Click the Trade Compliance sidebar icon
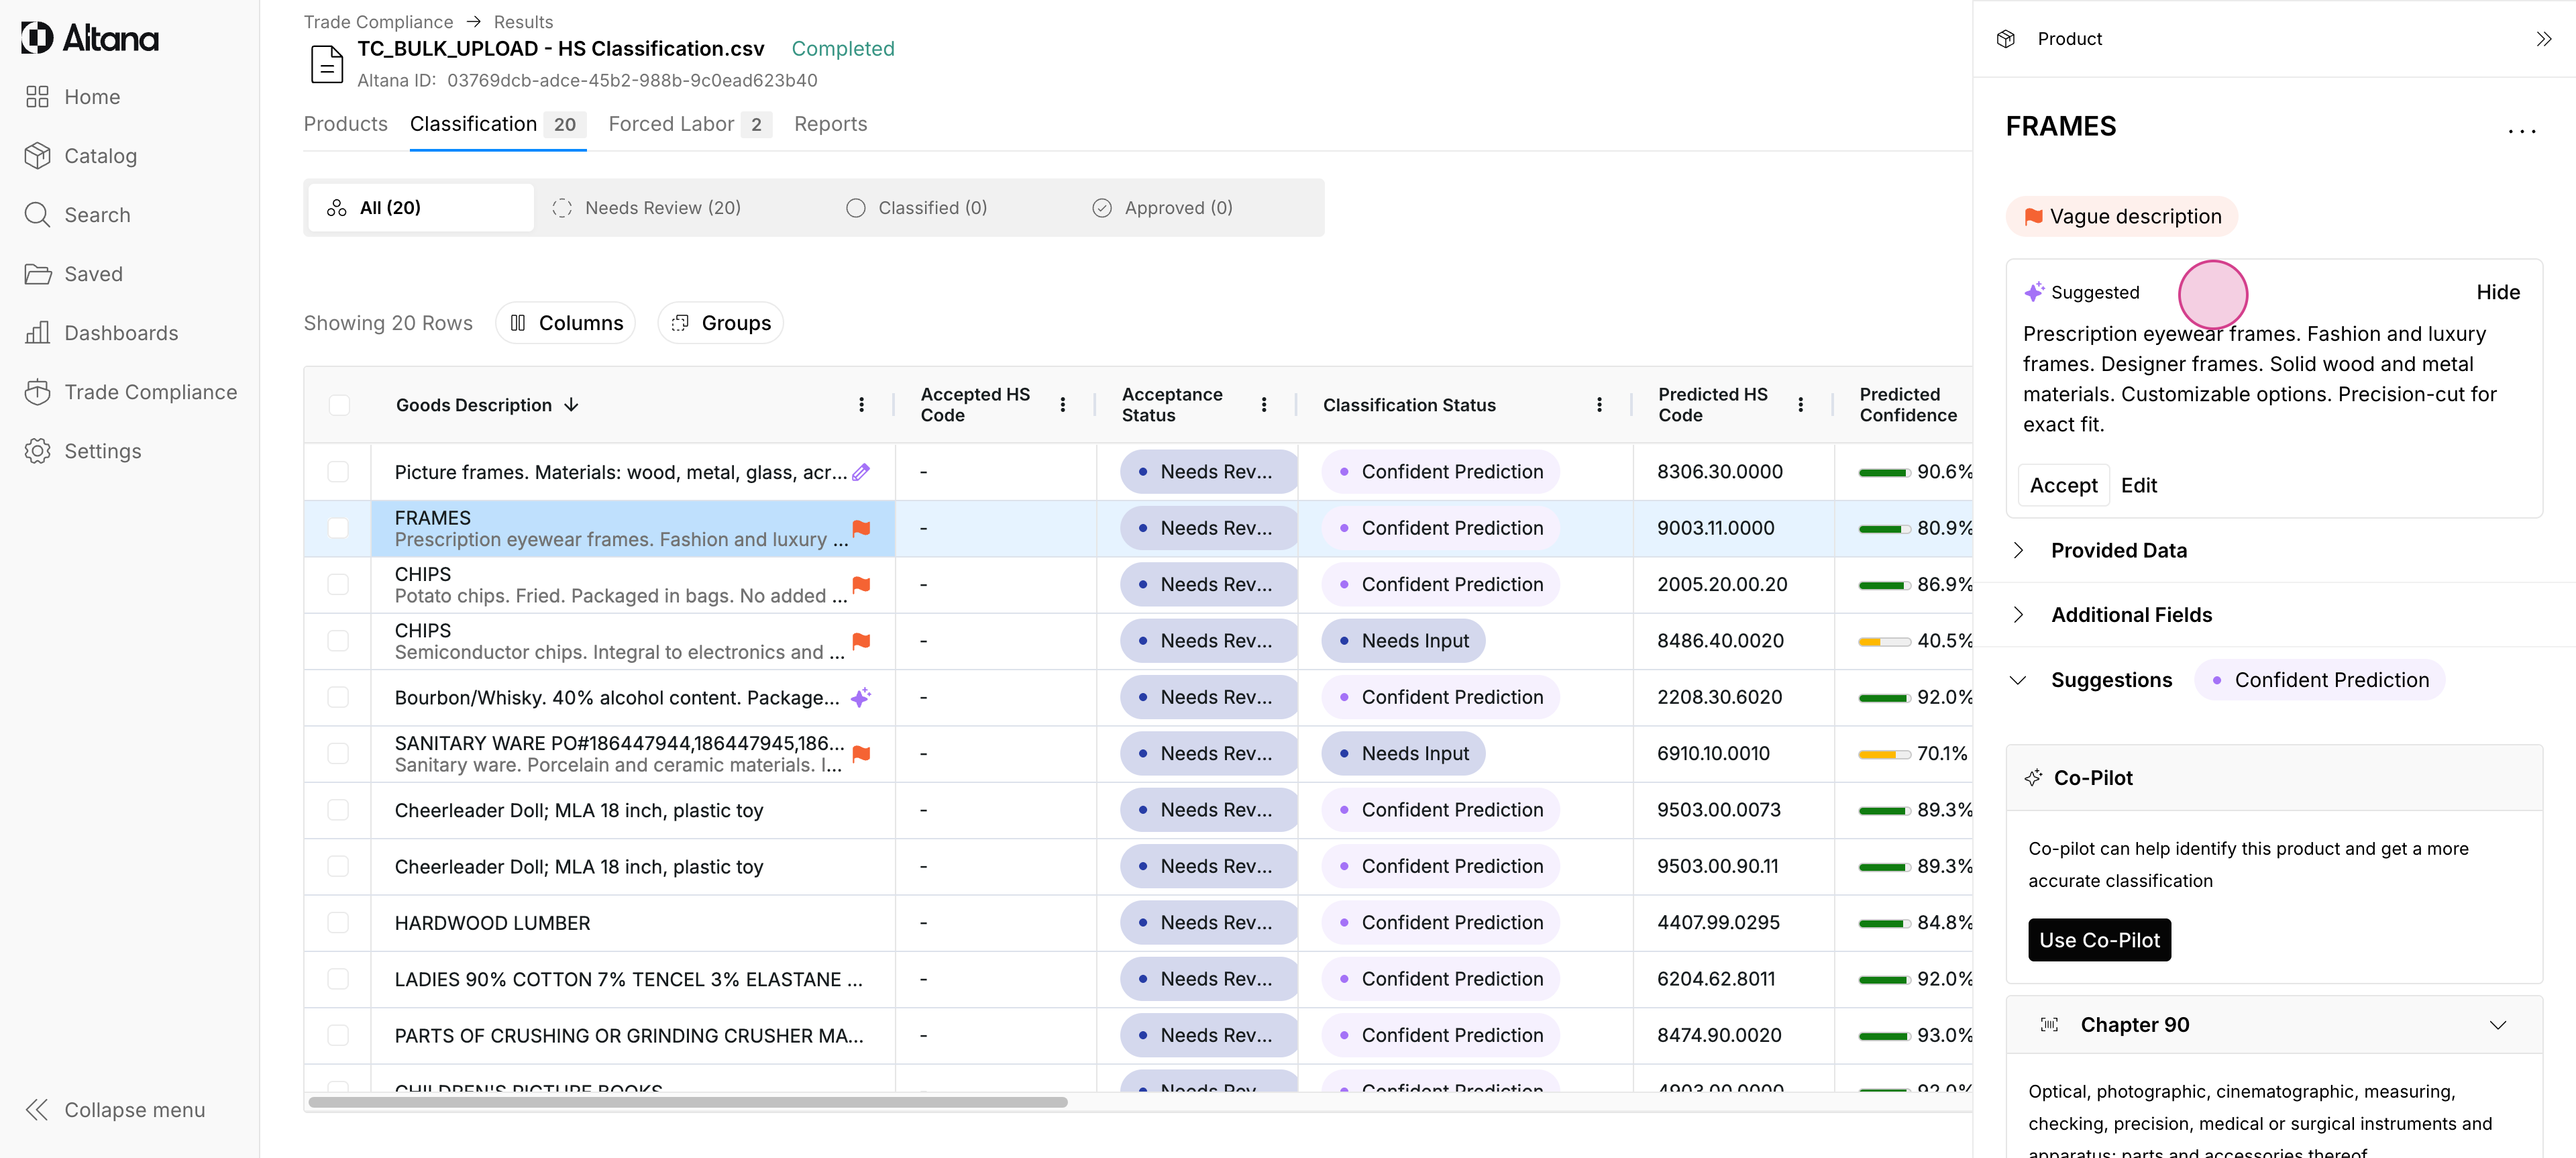Screen dimensions: 2576x1158 (x=37, y=392)
